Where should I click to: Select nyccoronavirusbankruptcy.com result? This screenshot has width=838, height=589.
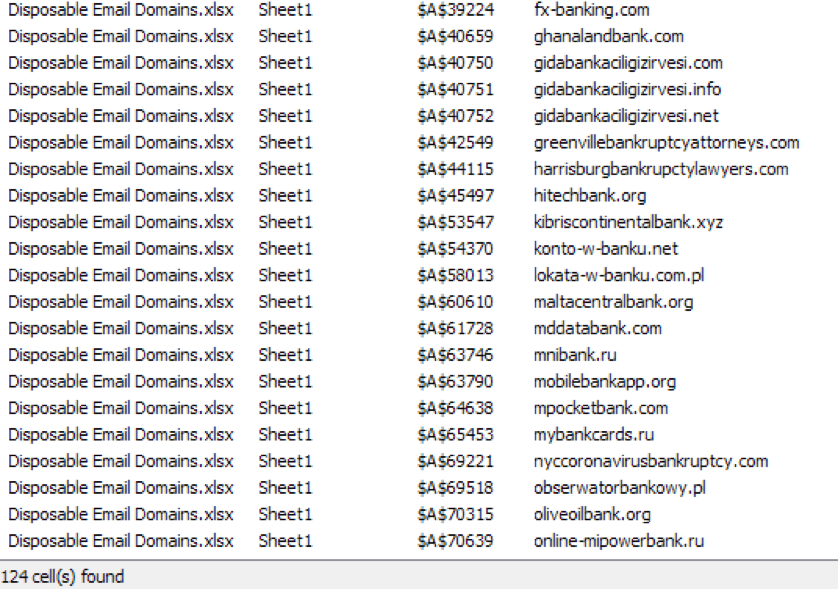point(419,461)
